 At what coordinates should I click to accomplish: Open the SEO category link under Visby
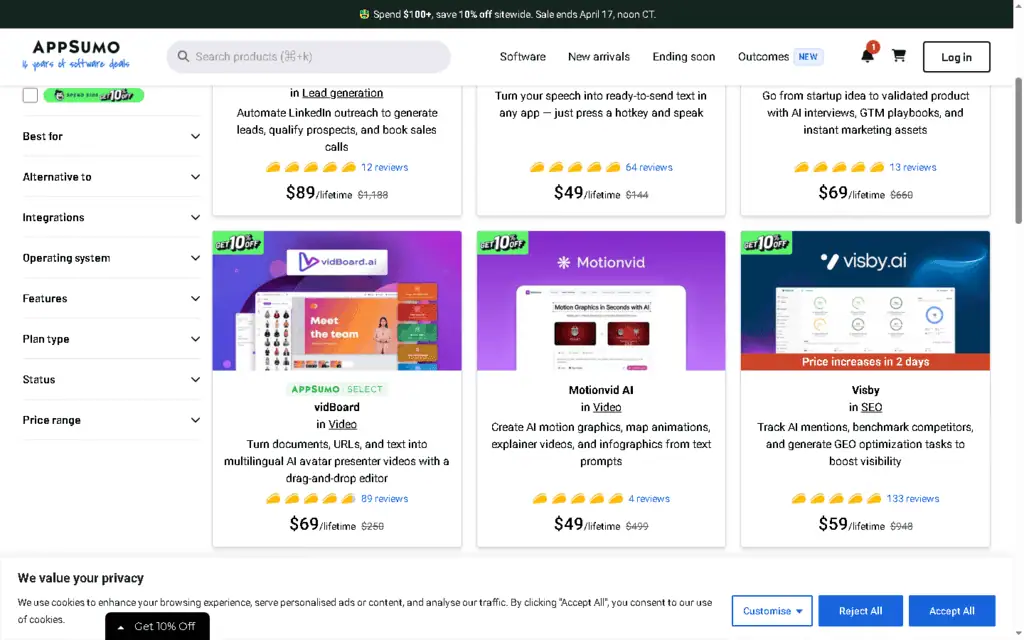tap(871, 408)
